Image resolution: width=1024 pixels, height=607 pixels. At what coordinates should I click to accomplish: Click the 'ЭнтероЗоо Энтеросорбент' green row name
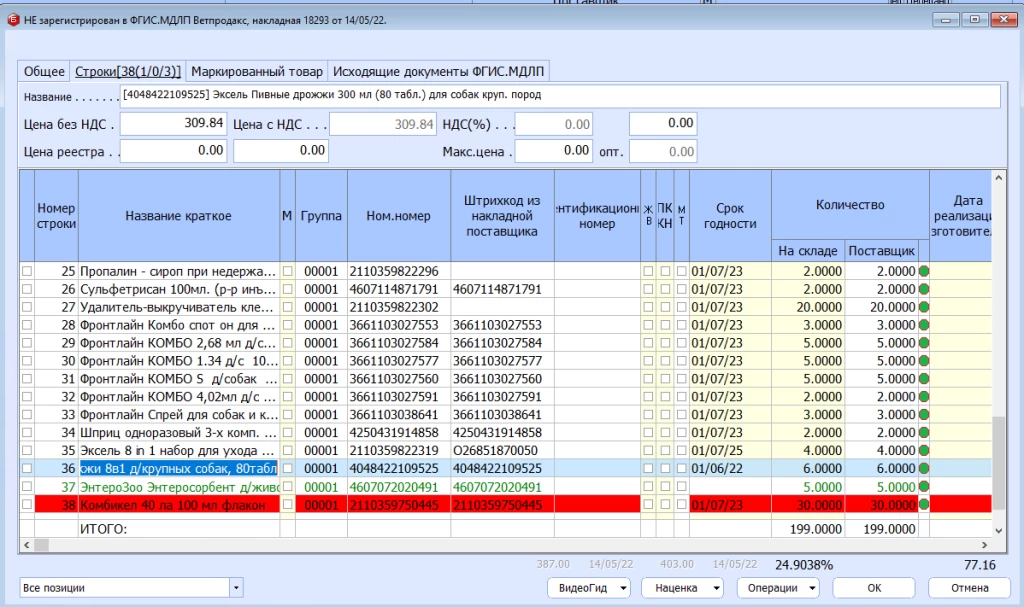179,487
